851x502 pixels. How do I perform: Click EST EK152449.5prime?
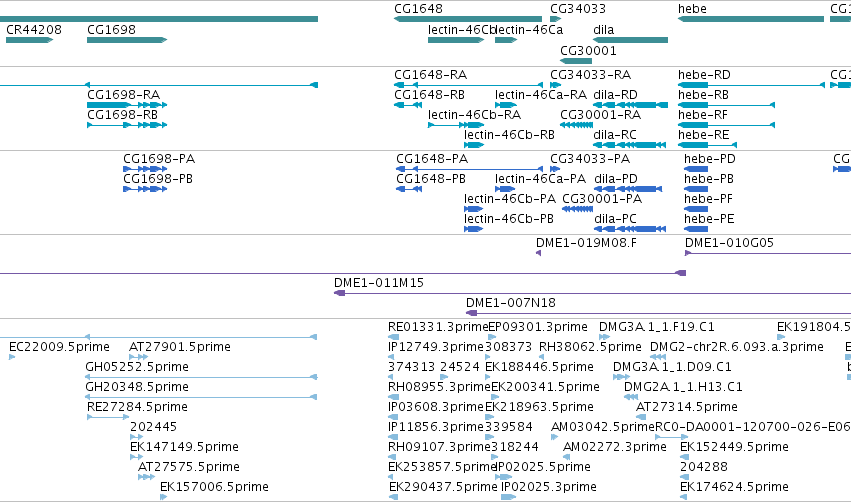click(684, 457)
